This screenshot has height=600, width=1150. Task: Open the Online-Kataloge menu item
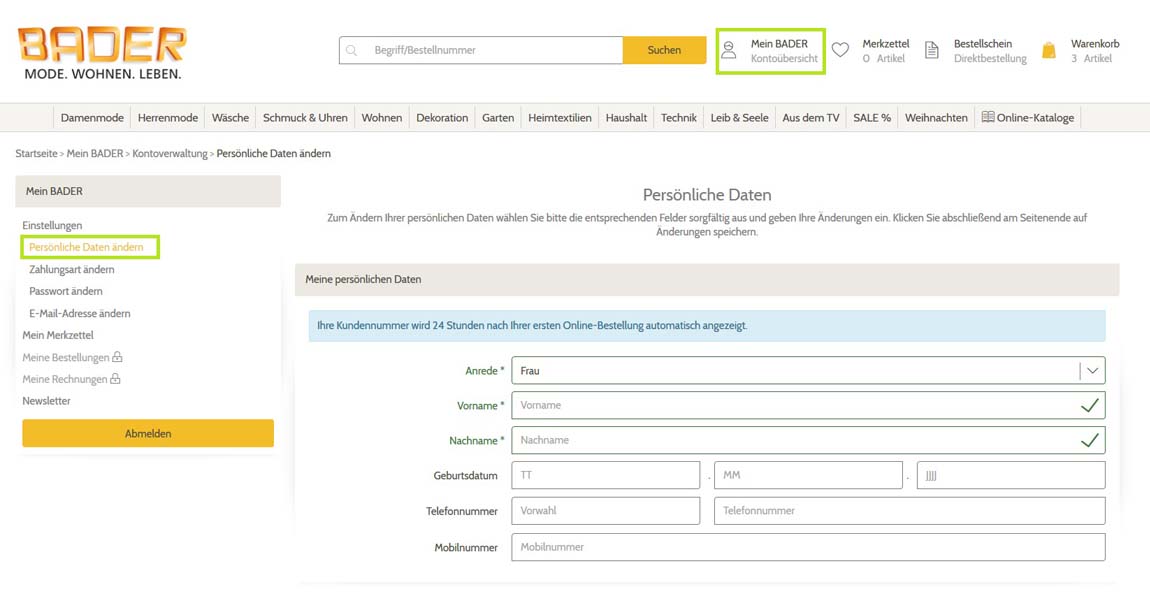click(1027, 118)
